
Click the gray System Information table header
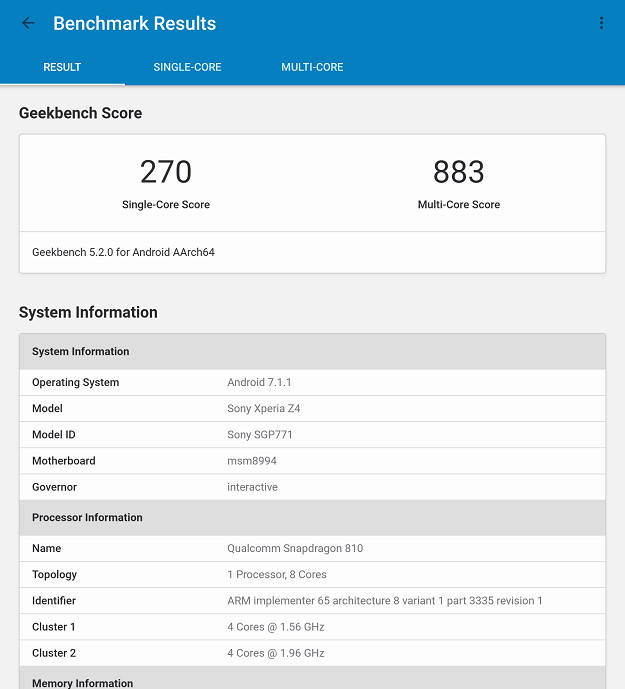pos(312,352)
